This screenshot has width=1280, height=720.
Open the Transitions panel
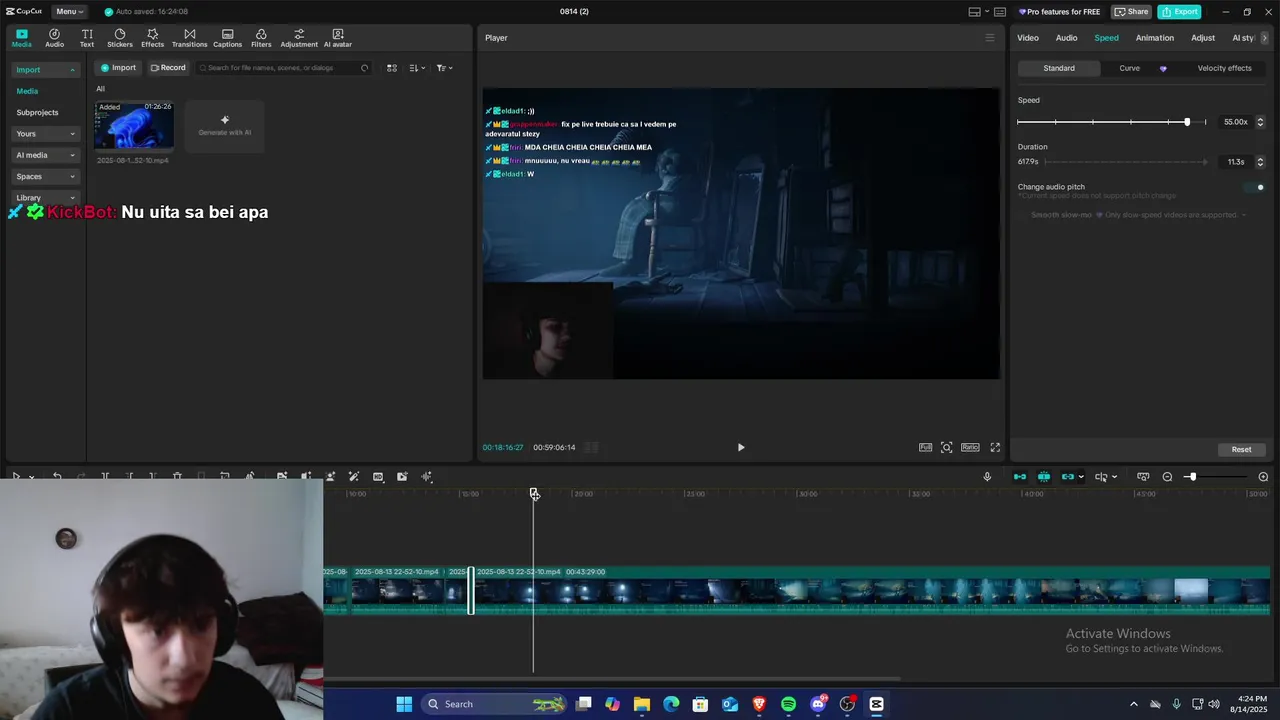(x=189, y=38)
